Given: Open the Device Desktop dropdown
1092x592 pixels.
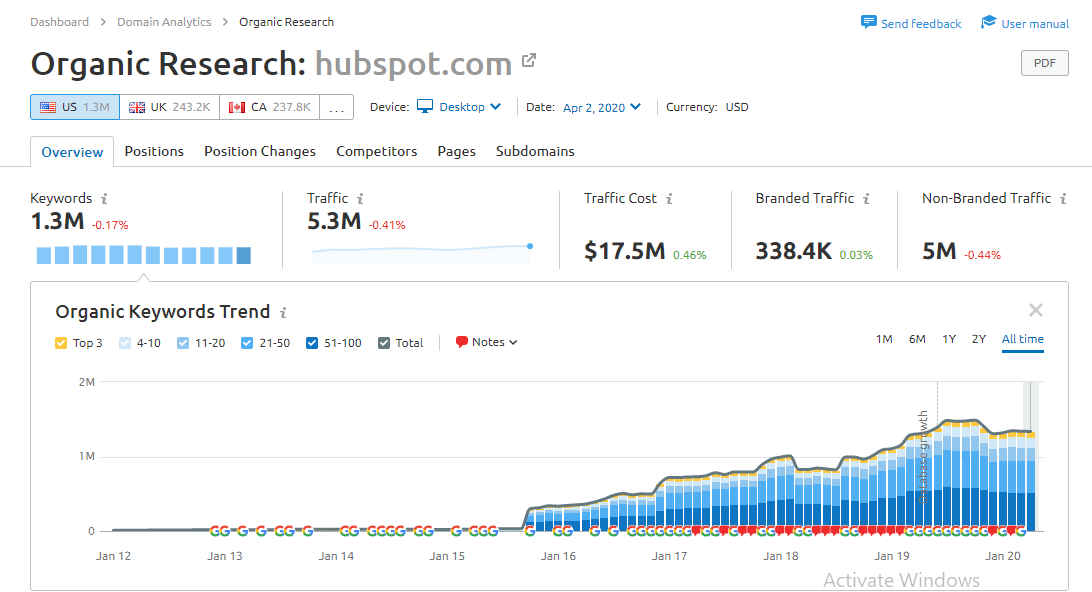Looking at the screenshot, I should tap(460, 107).
